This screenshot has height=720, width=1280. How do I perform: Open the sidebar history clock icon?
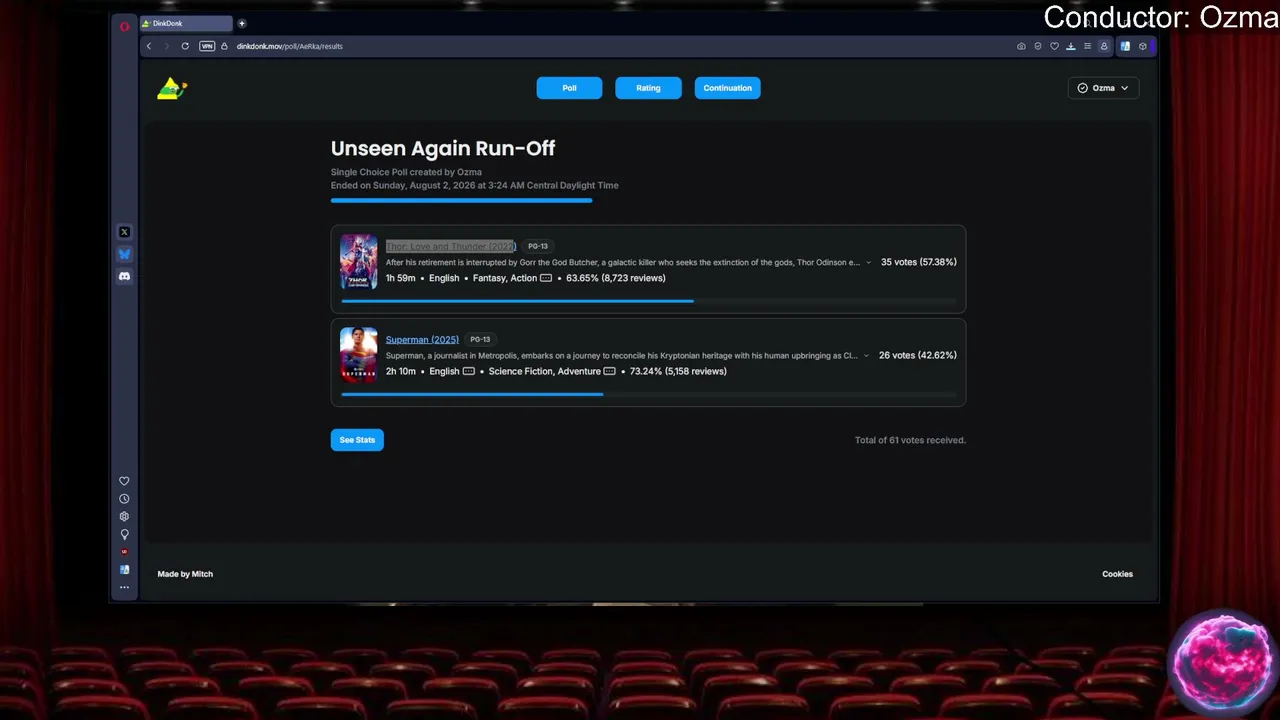pos(124,499)
